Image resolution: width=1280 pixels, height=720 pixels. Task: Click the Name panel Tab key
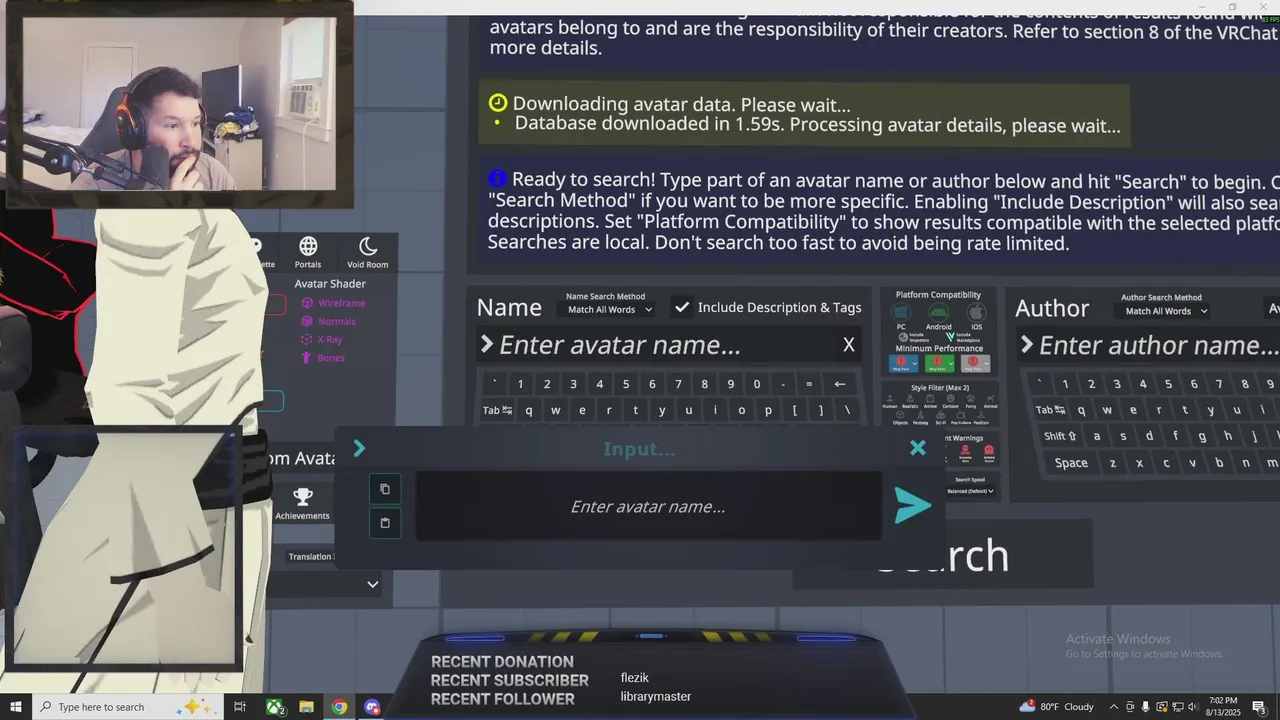pos(497,410)
